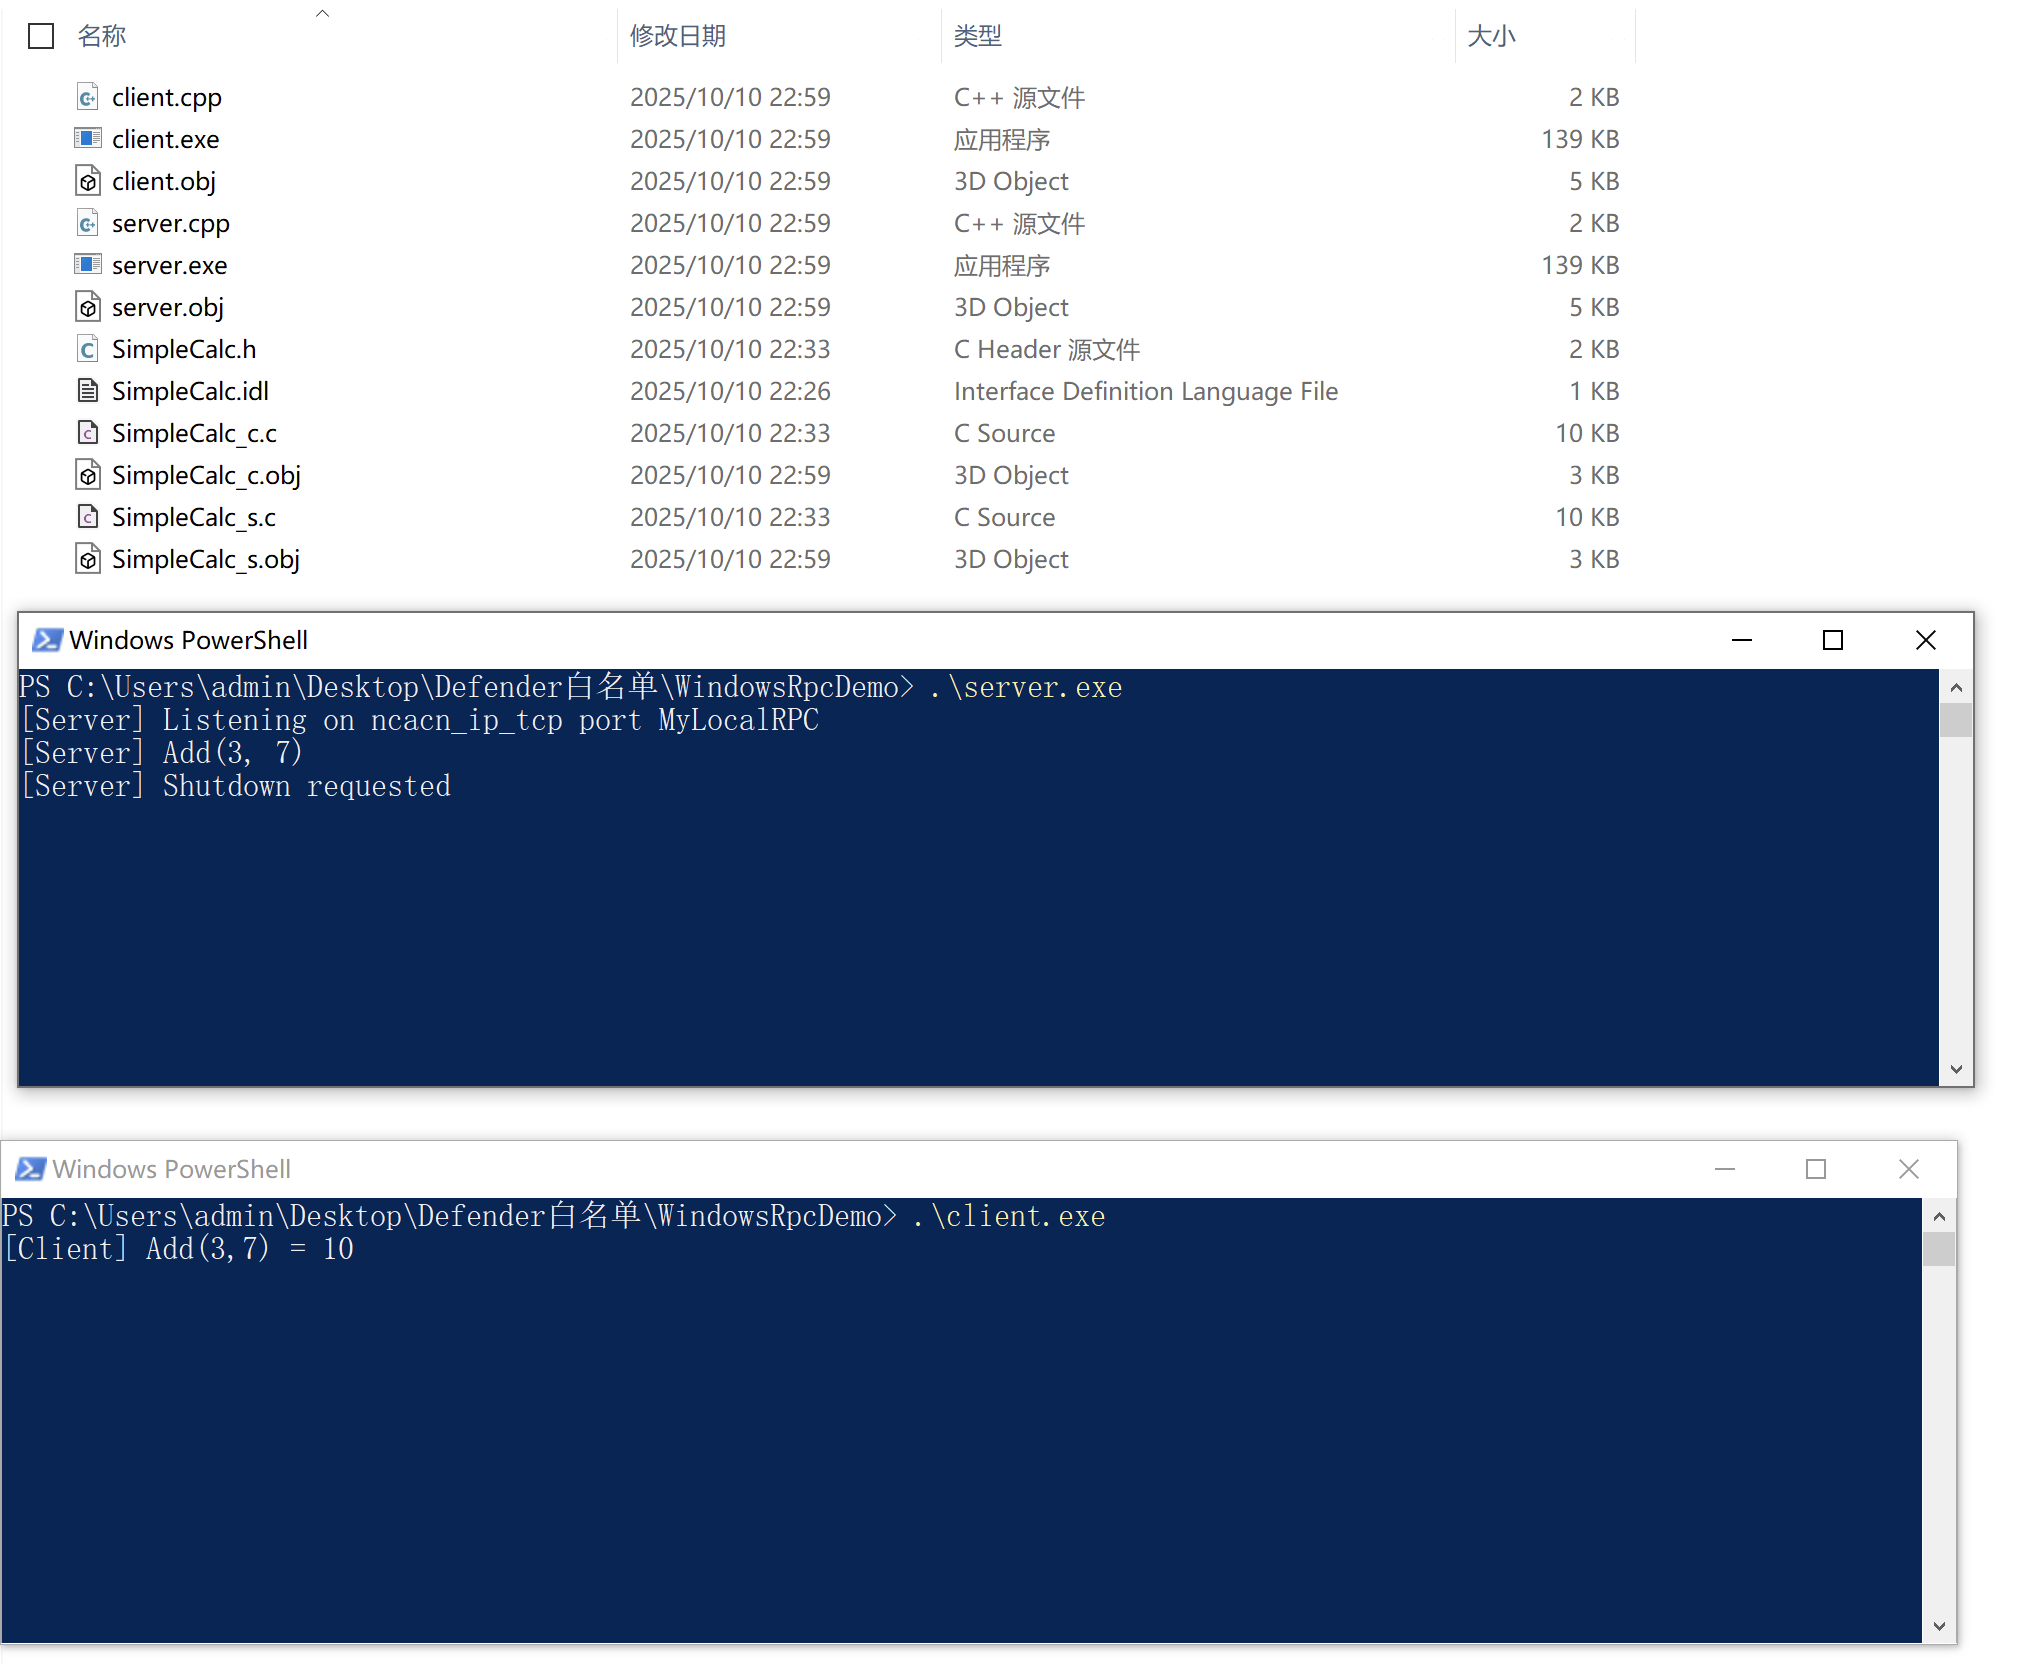The height and width of the screenshot is (1678, 2022).
Task: Select the server.exe application icon
Action: tap(88, 265)
